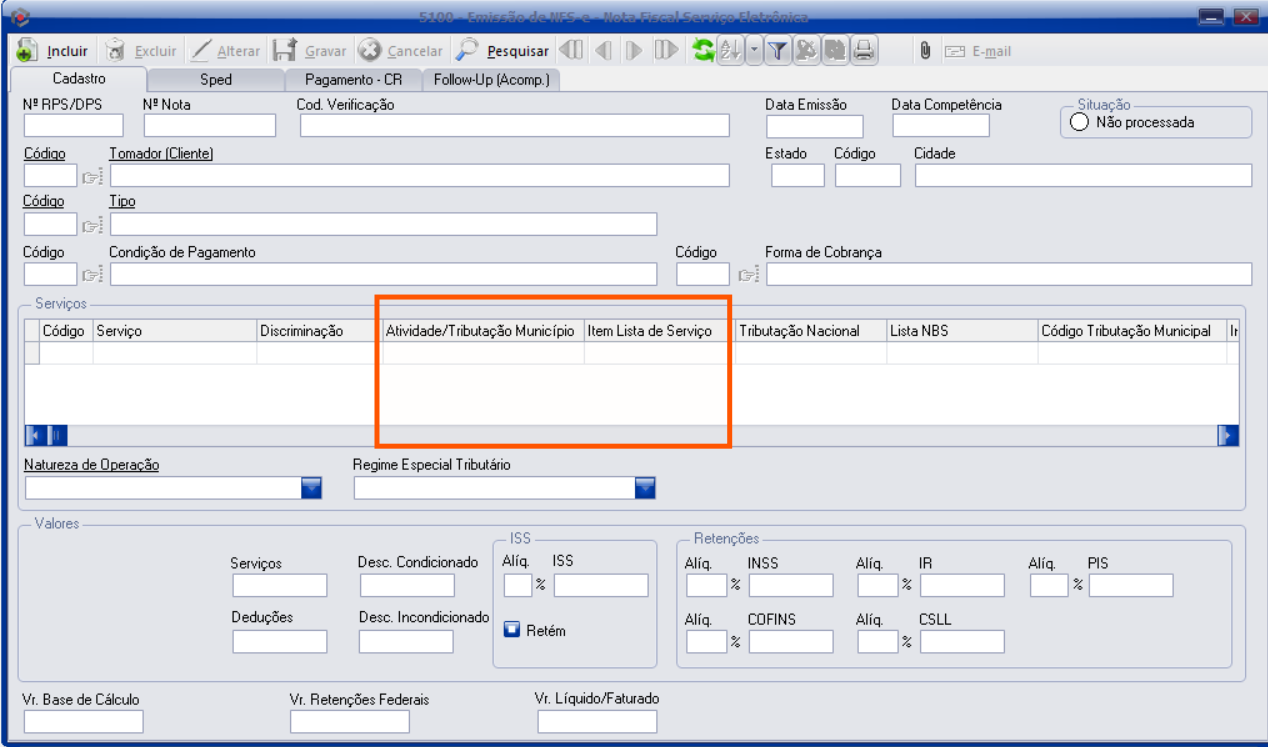The height and width of the screenshot is (747, 1268).
Task: Click the Data Emissão input field
Action: coord(814,126)
